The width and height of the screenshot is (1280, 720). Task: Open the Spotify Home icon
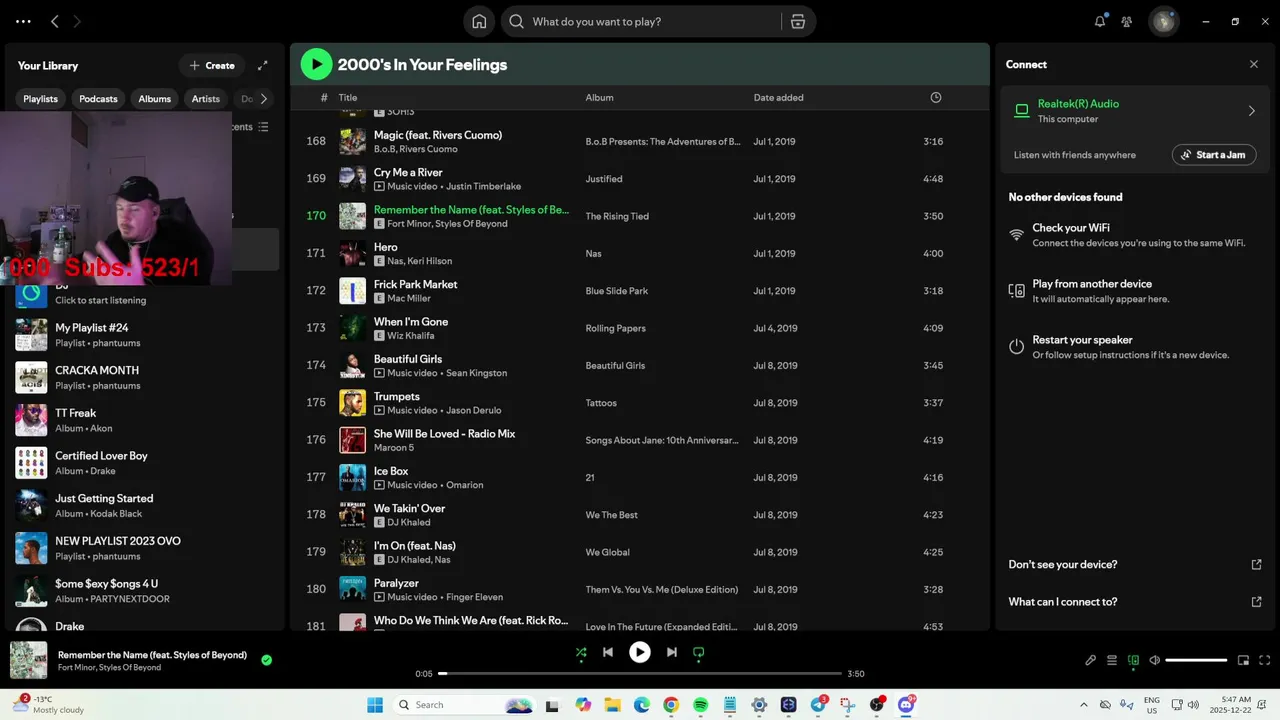pyautogui.click(x=479, y=21)
